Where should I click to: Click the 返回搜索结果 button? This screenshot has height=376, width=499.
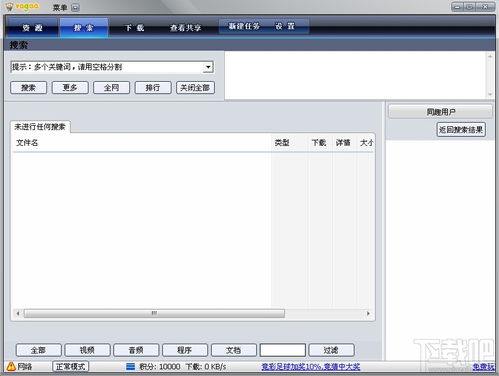[x=461, y=130]
